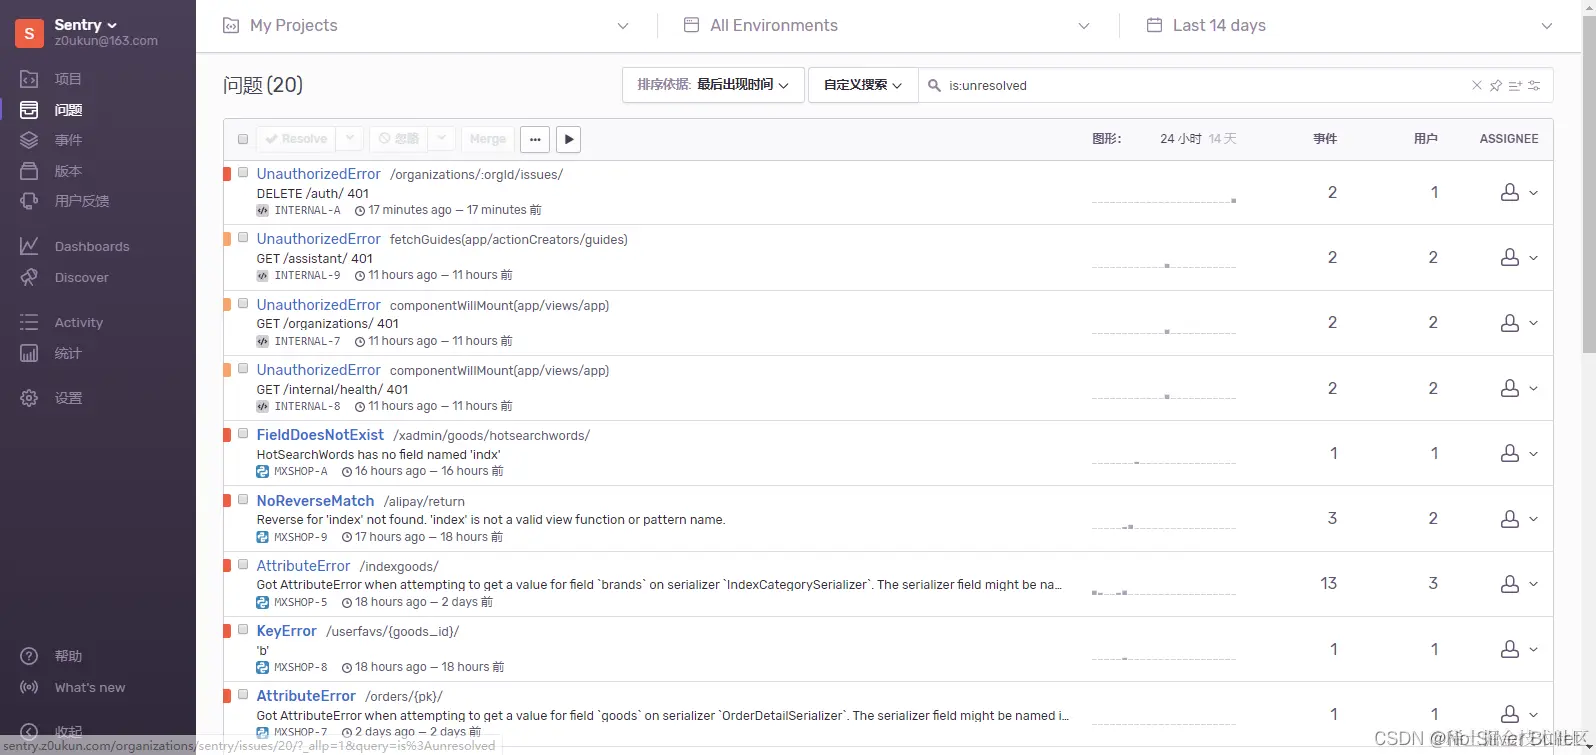Open Discover from the sidebar

point(81,277)
